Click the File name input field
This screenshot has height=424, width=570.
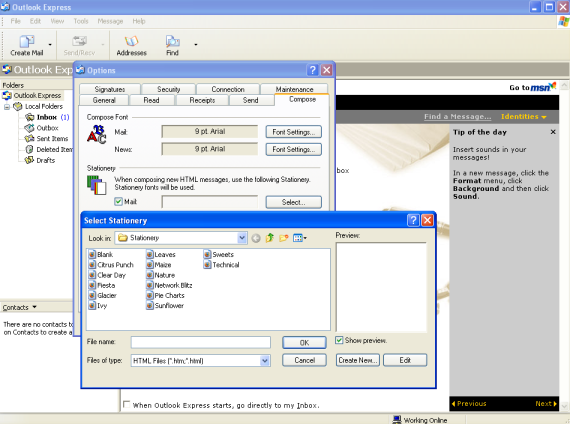point(201,342)
